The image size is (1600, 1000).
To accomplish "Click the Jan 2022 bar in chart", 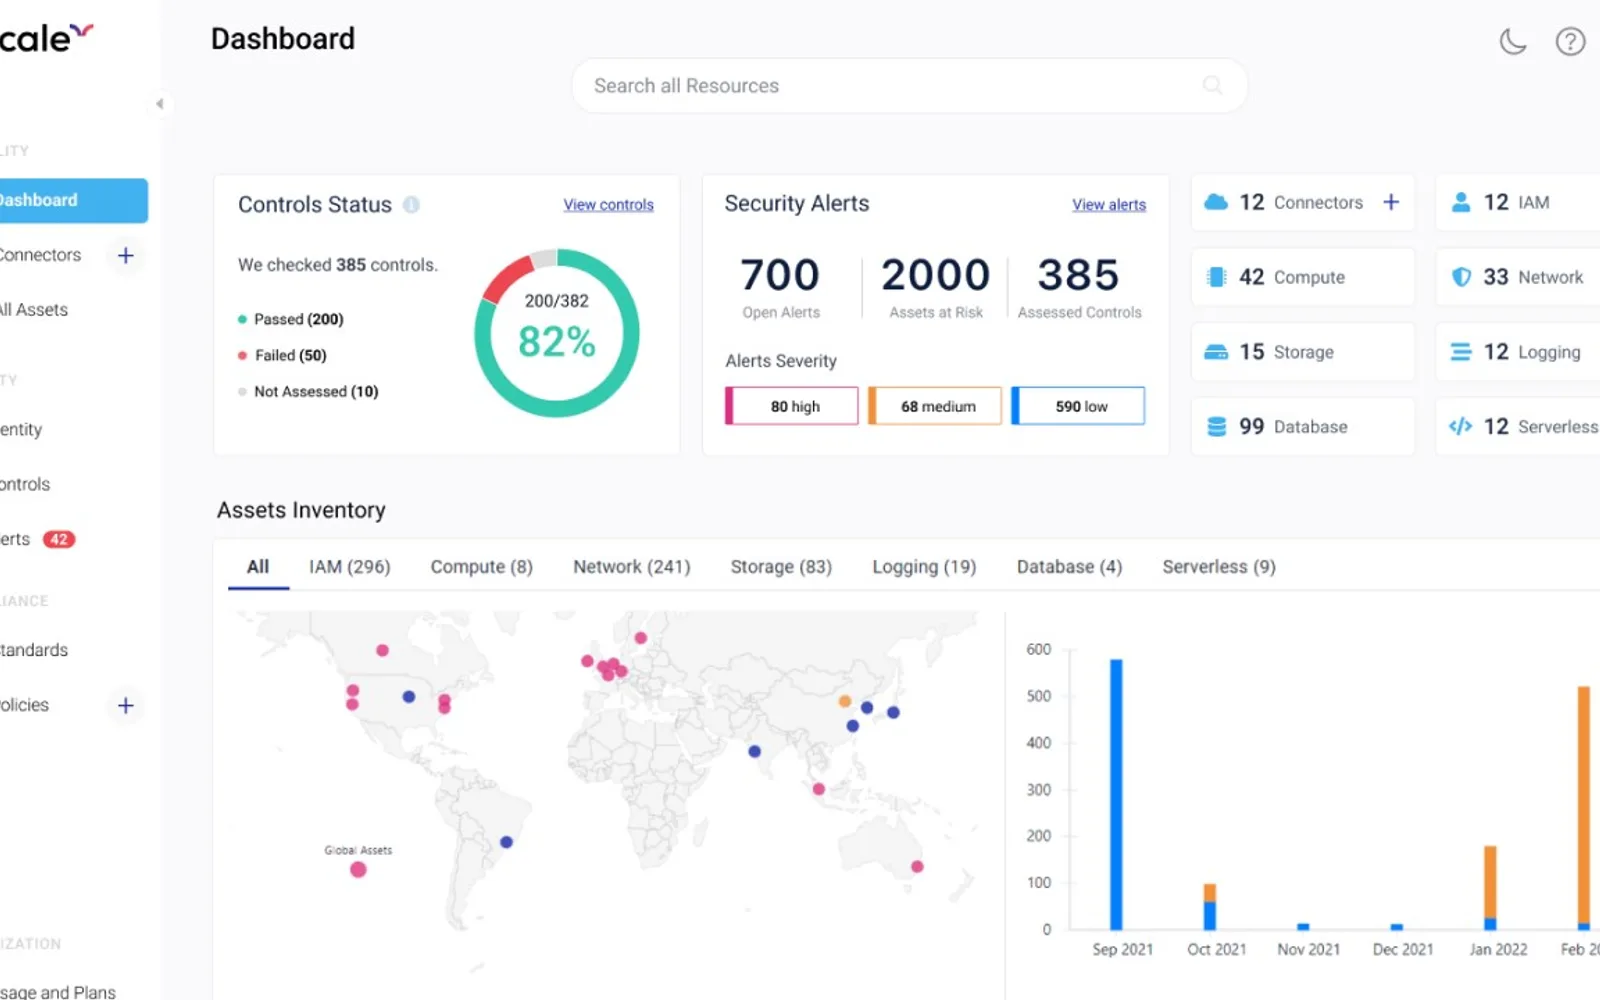I will coord(1490,888).
